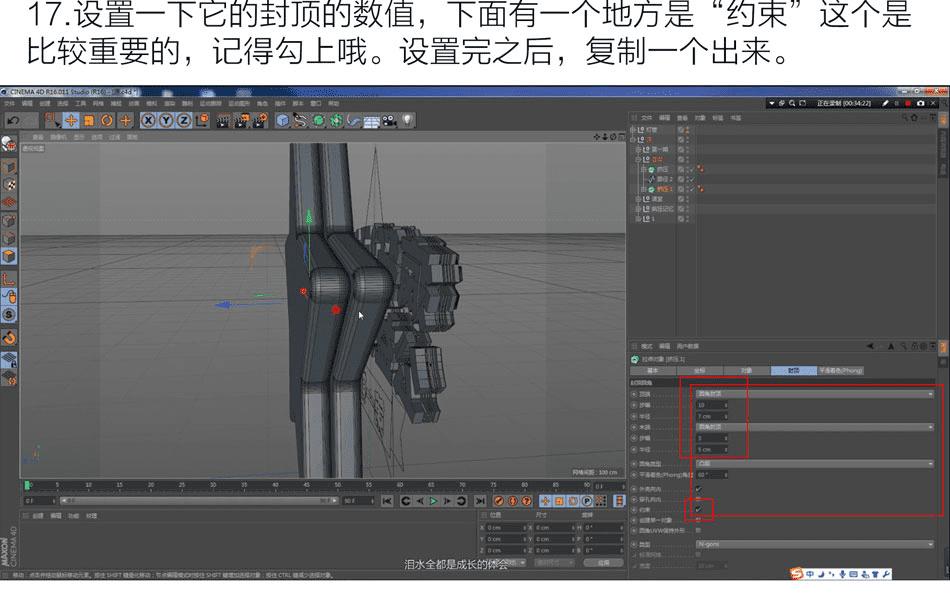This screenshot has width=950, height=600.
Task: Add a Light object
Action: click(408, 121)
